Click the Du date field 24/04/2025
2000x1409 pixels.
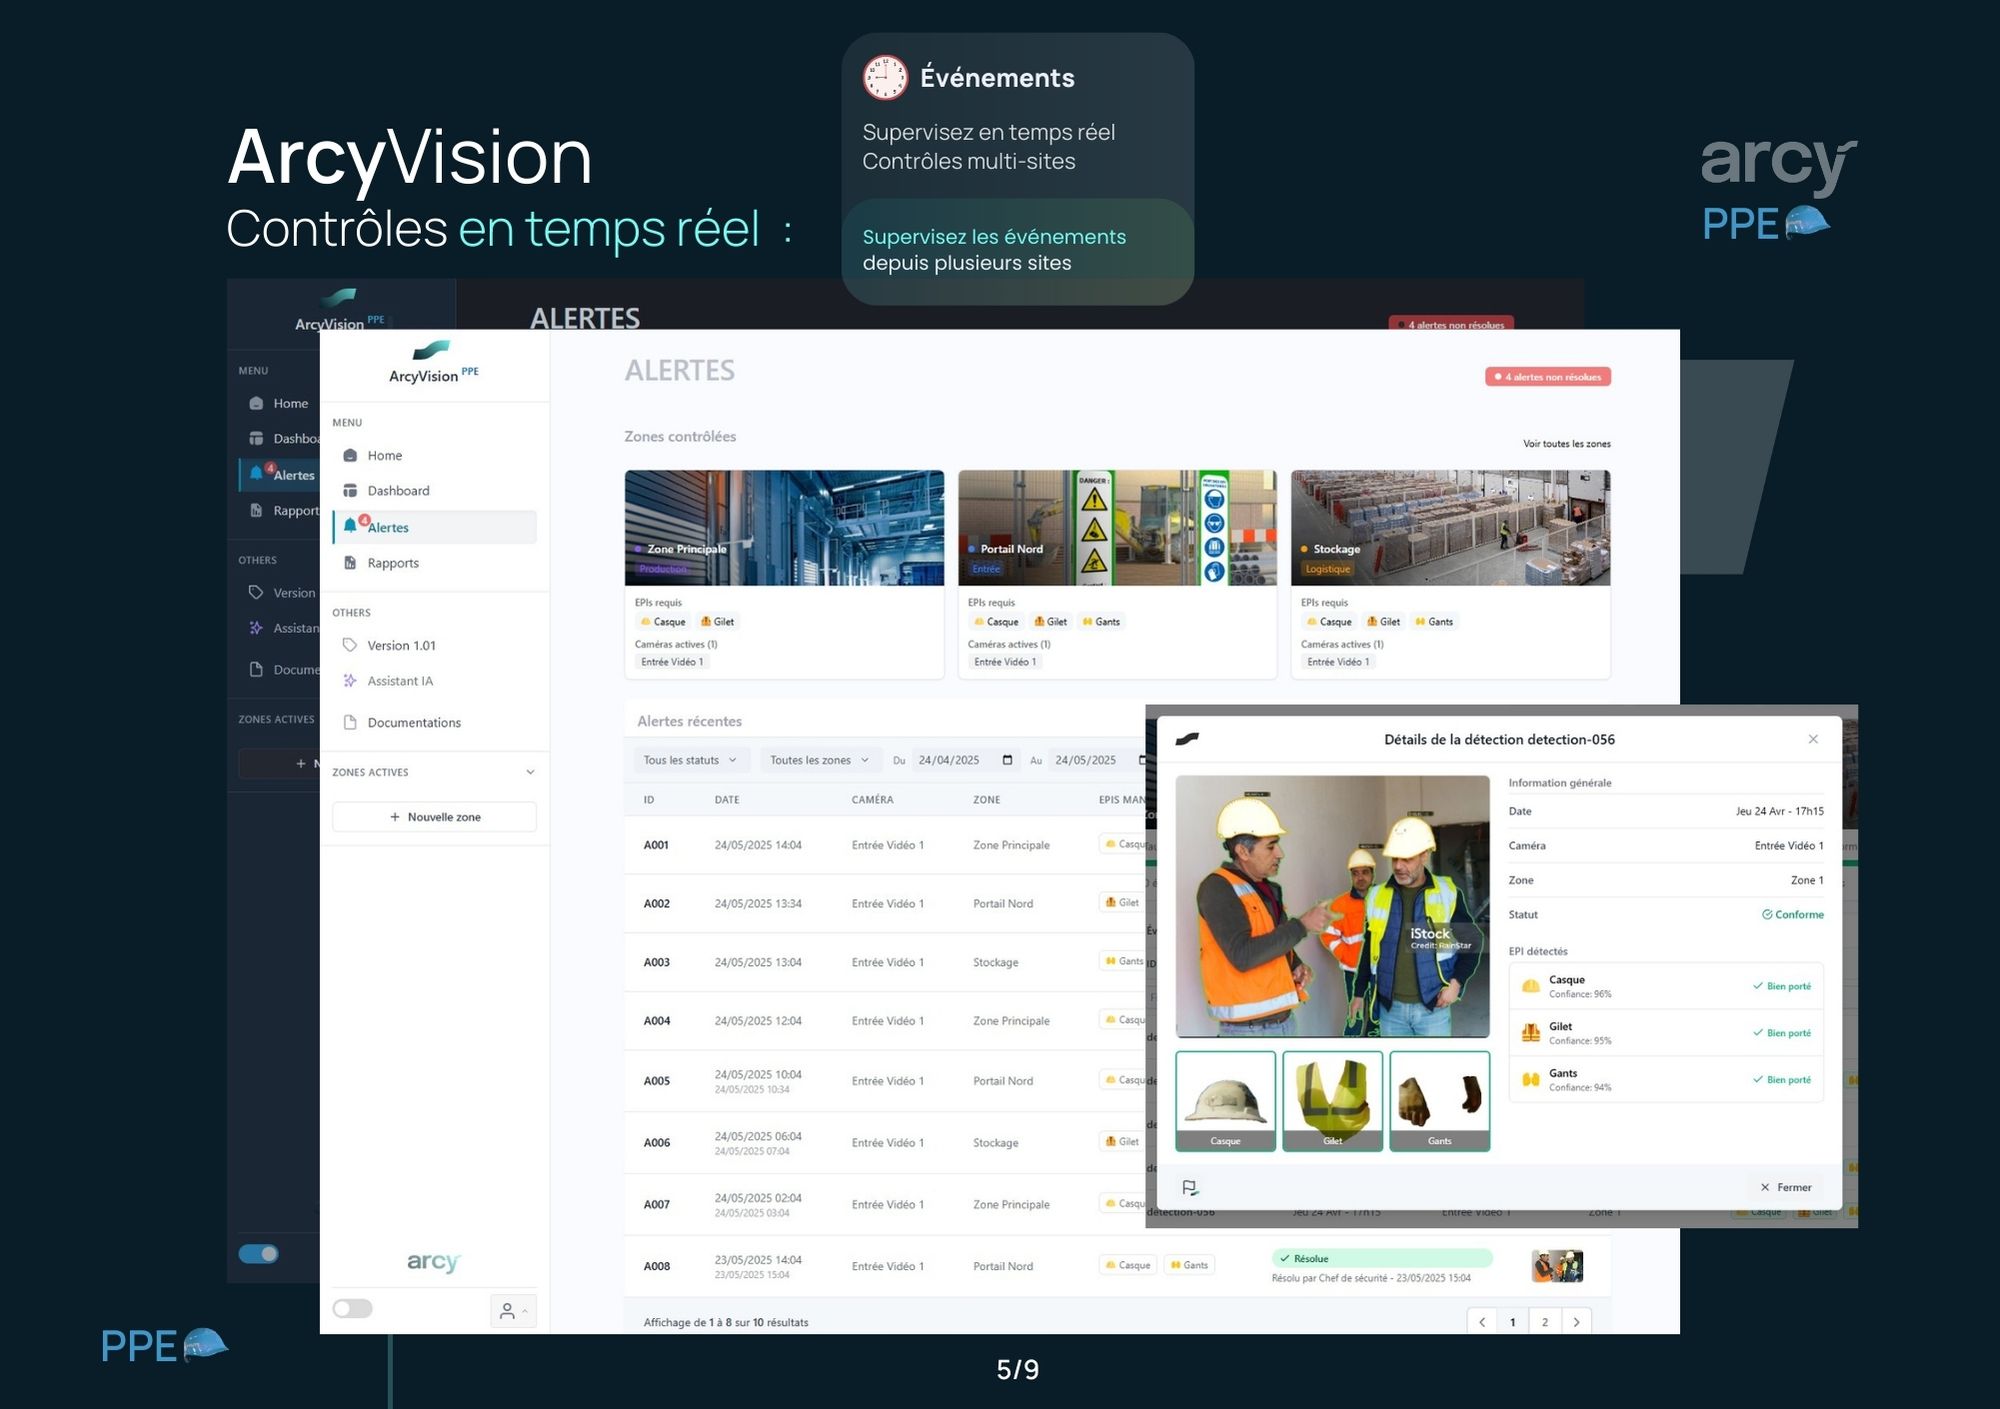[965, 760]
